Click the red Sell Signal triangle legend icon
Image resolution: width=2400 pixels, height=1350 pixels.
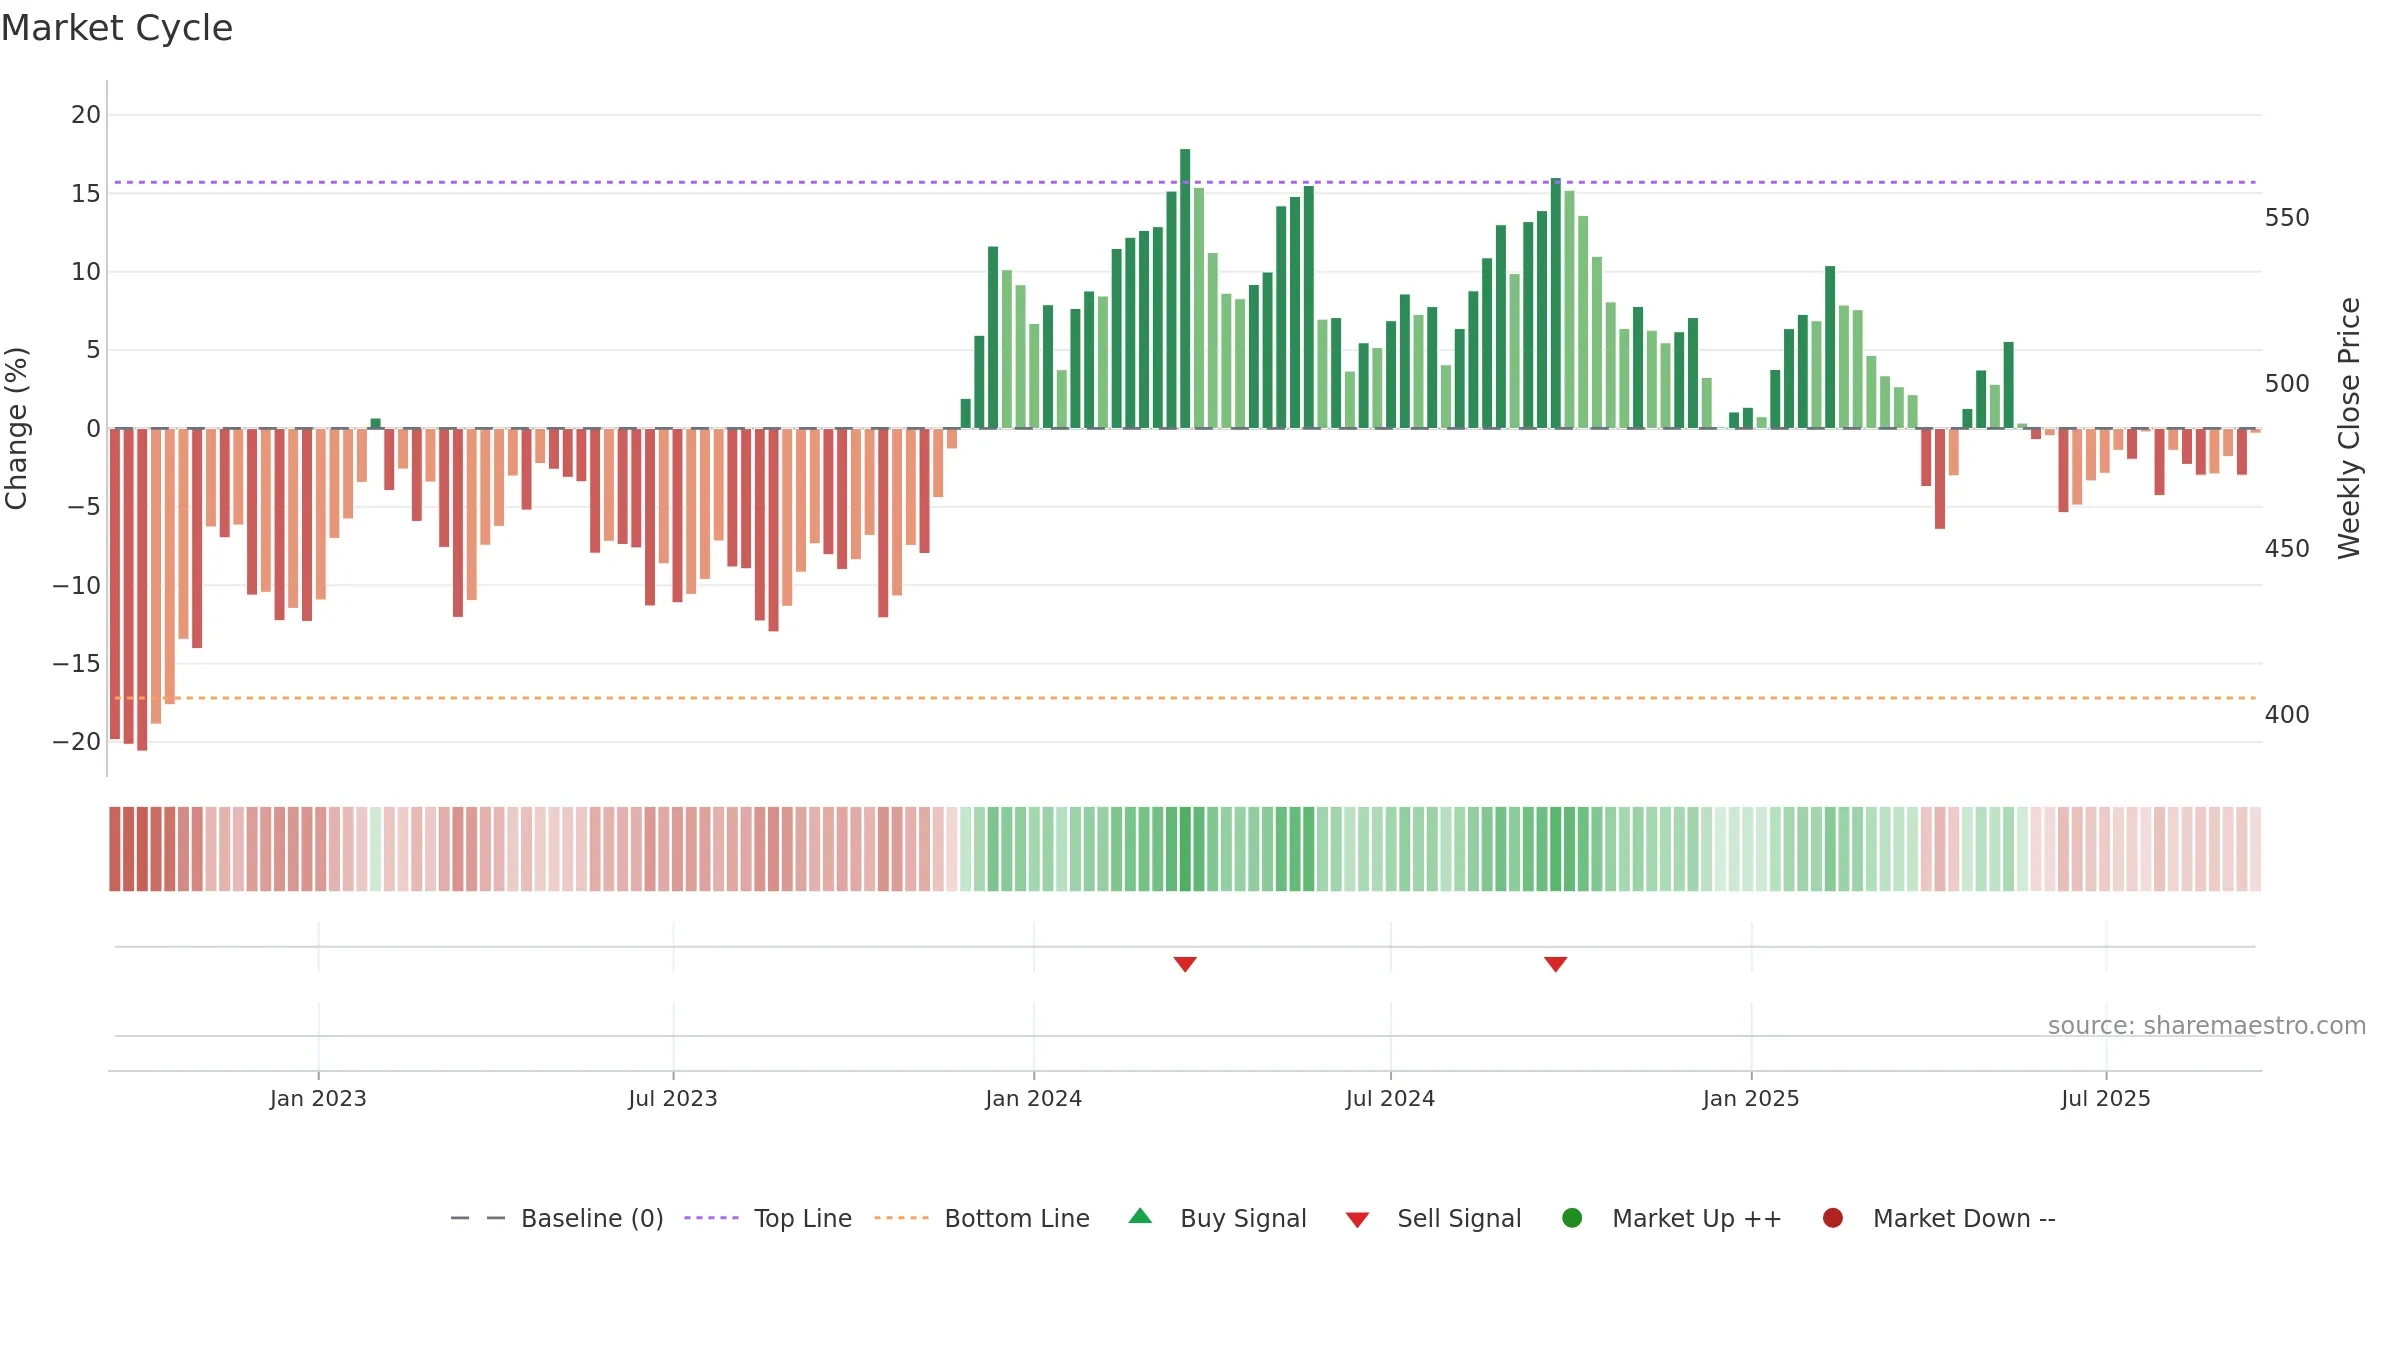pos(1357,1220)
